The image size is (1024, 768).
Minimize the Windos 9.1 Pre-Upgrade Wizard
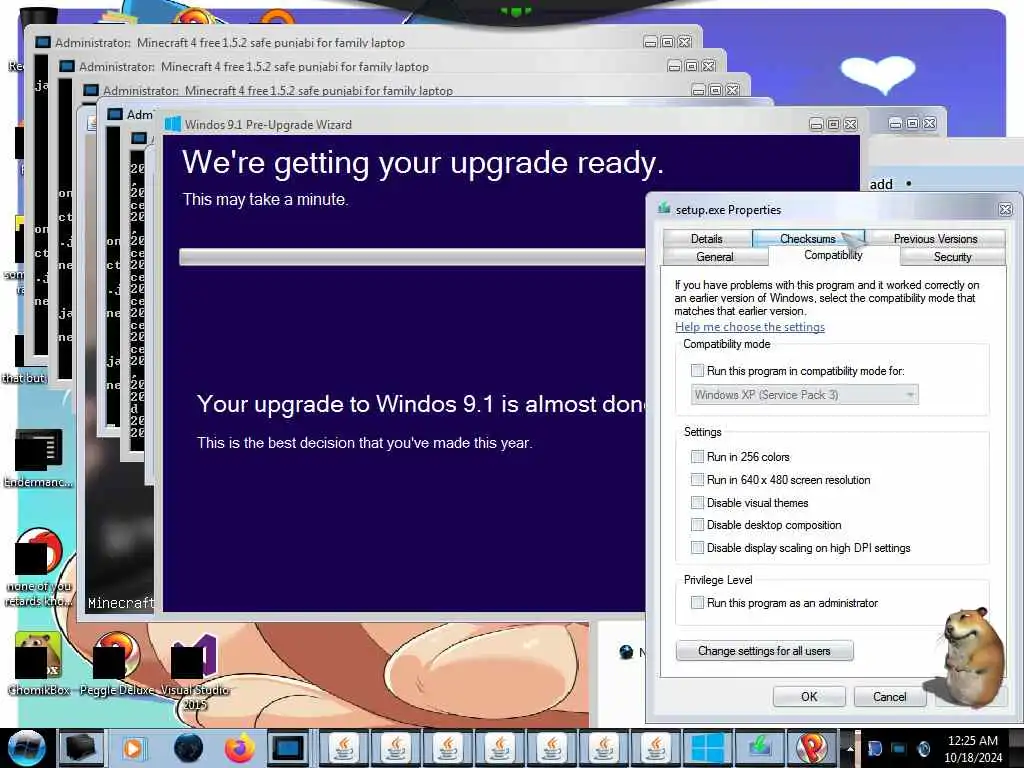[816, 124]
